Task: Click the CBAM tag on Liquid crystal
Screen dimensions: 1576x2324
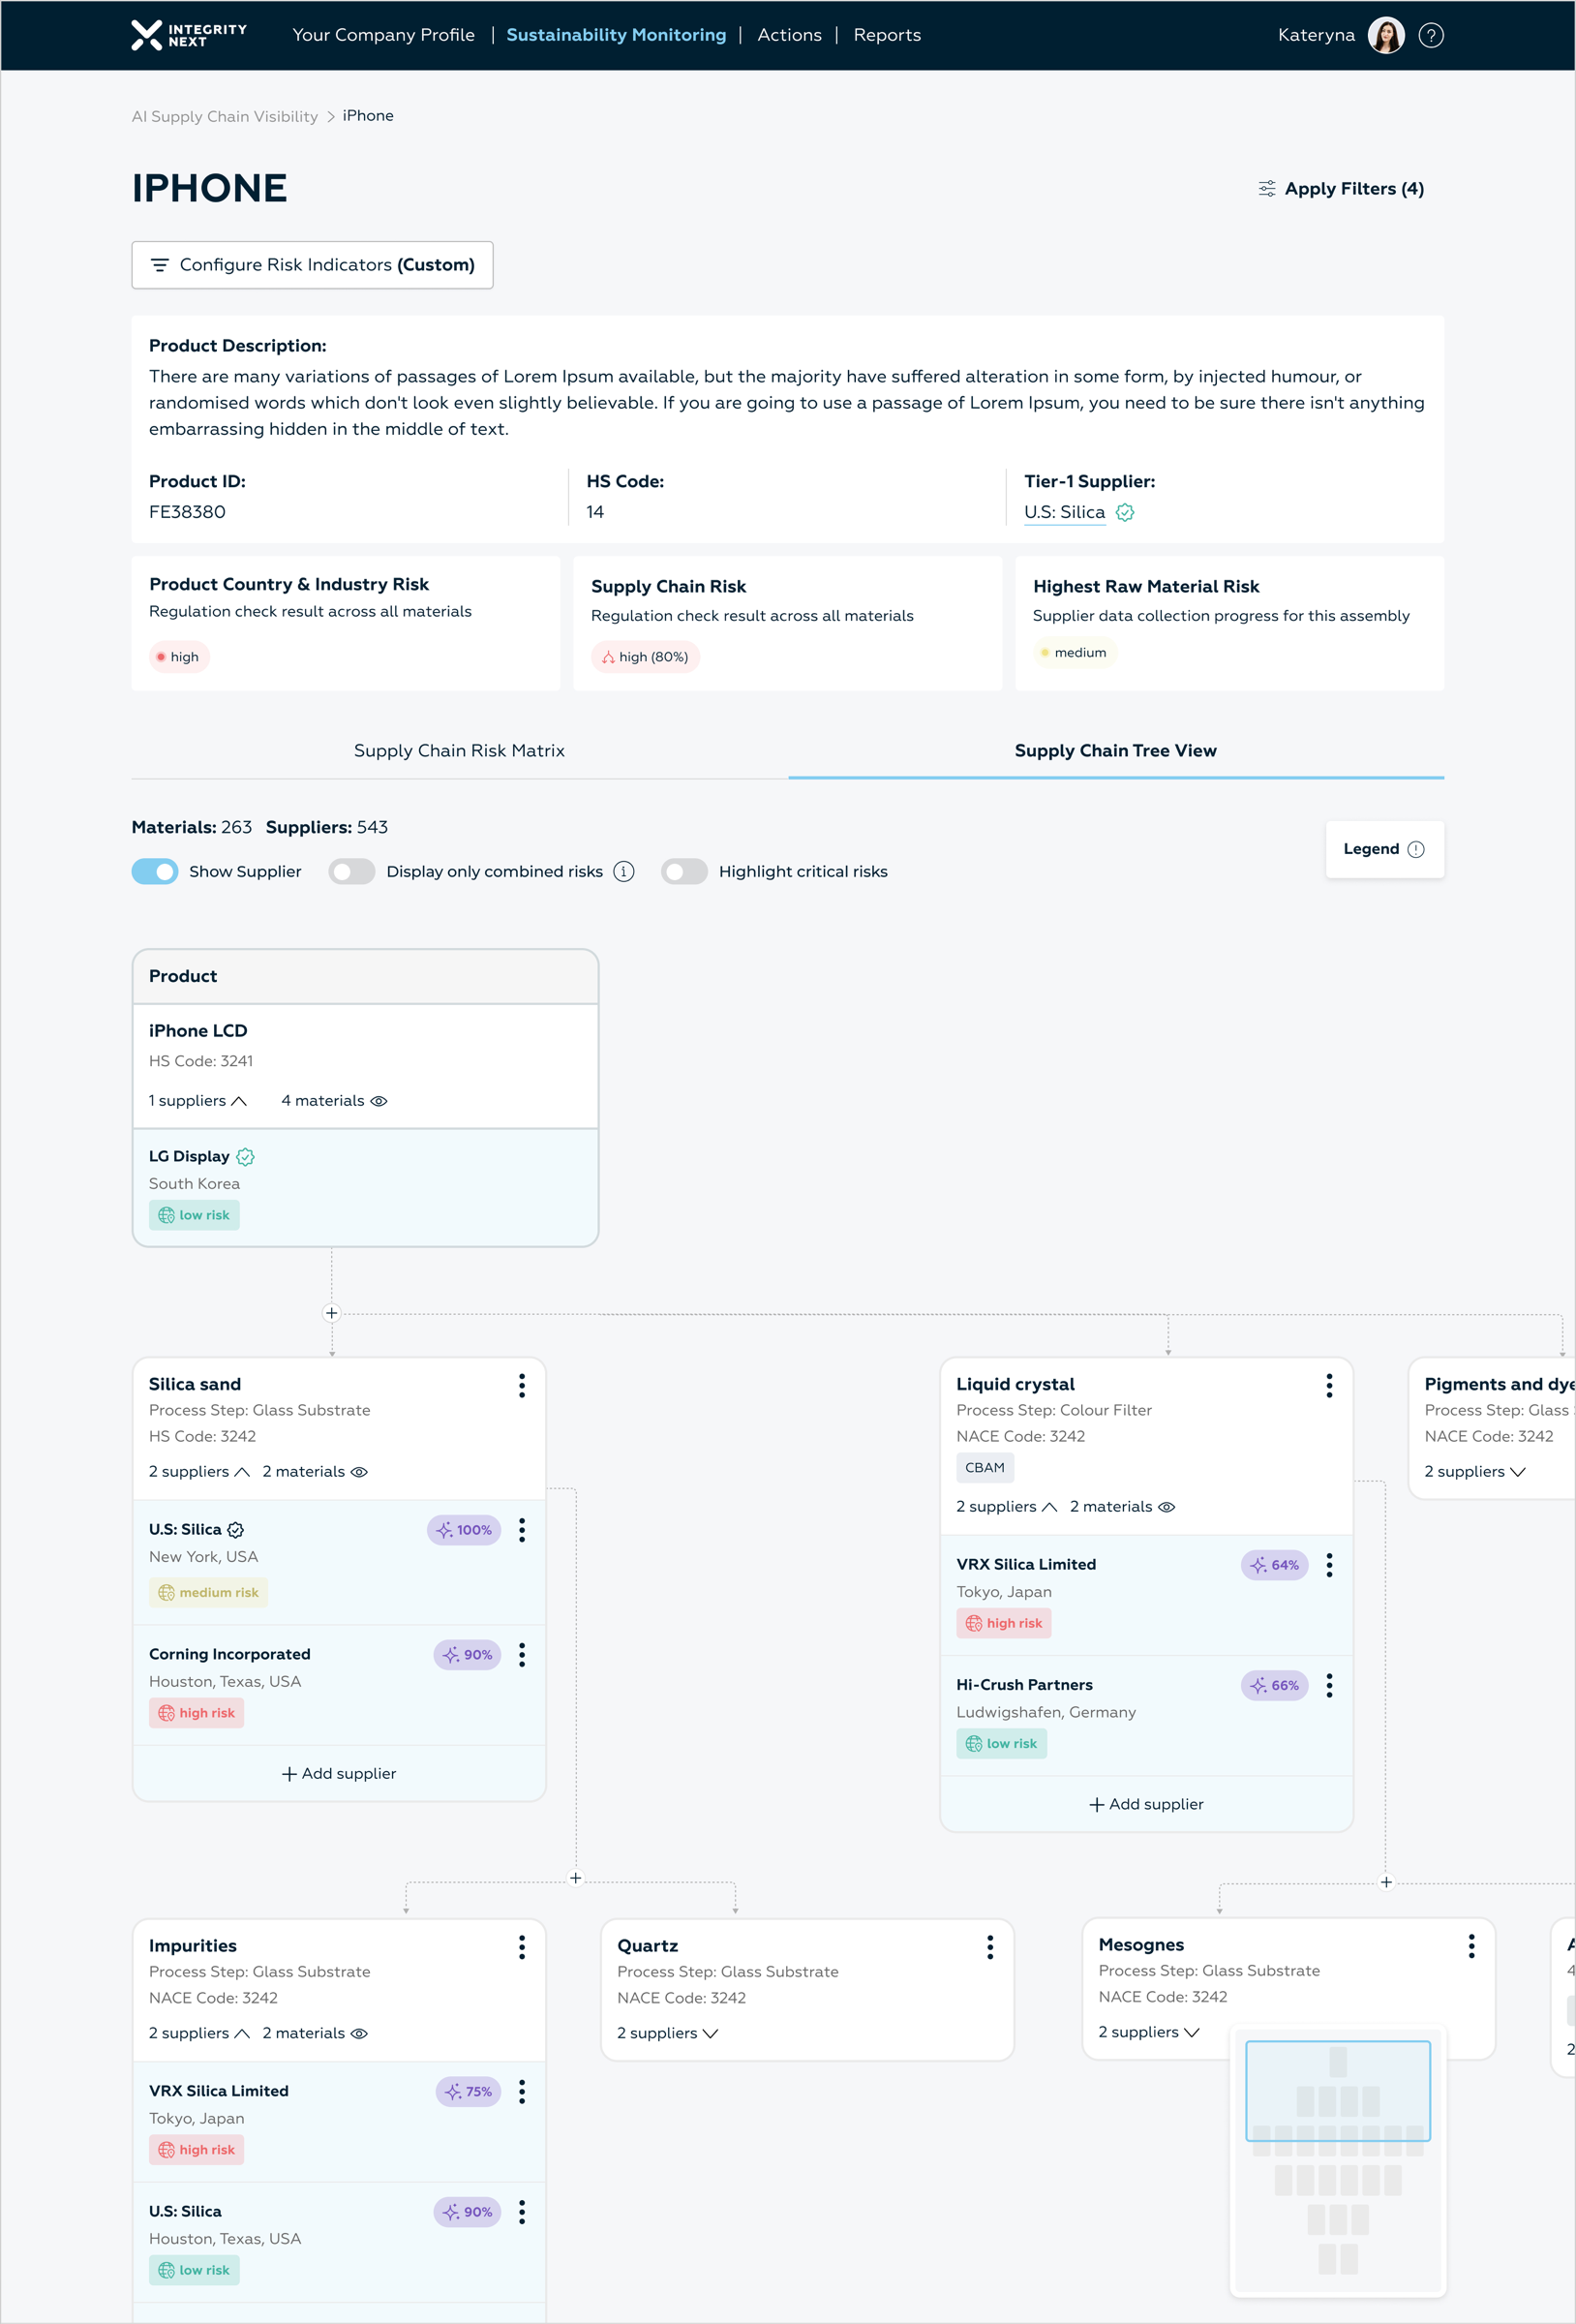Action: tap(985, 1467)
